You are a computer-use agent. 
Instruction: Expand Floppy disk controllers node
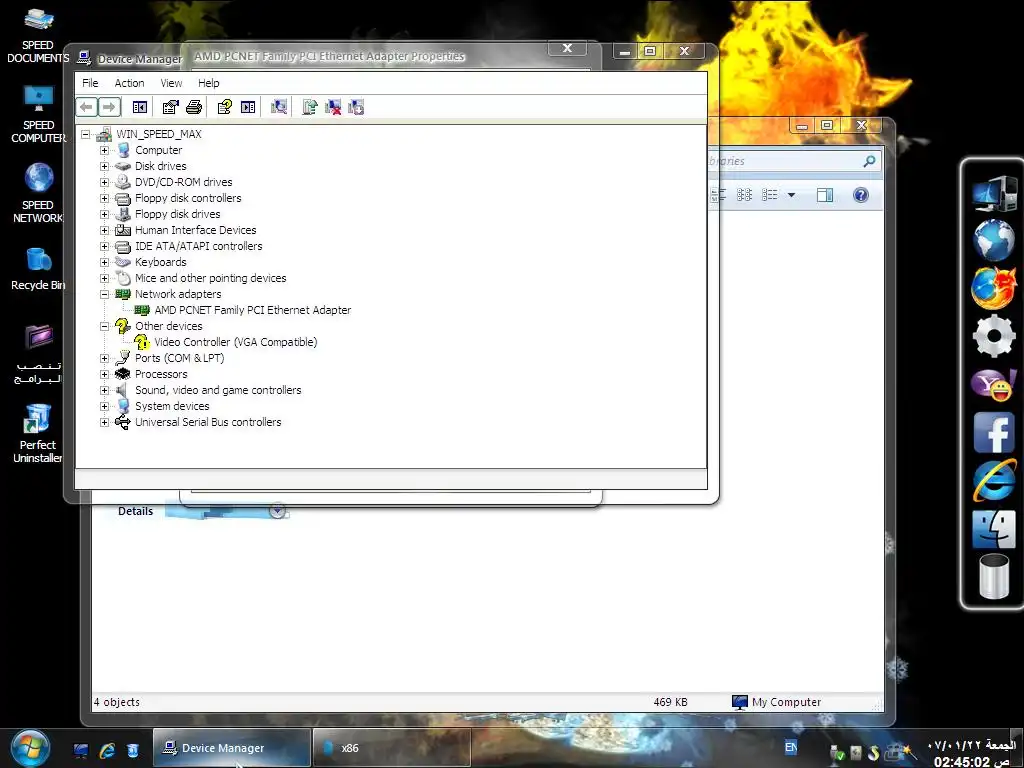click(104, 198)
